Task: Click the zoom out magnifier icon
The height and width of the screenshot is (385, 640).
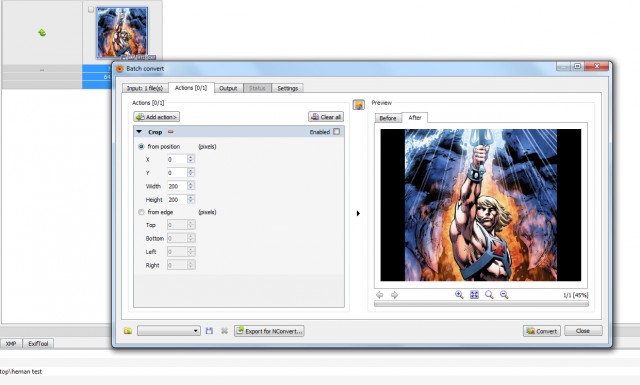Action: [504, 295]
